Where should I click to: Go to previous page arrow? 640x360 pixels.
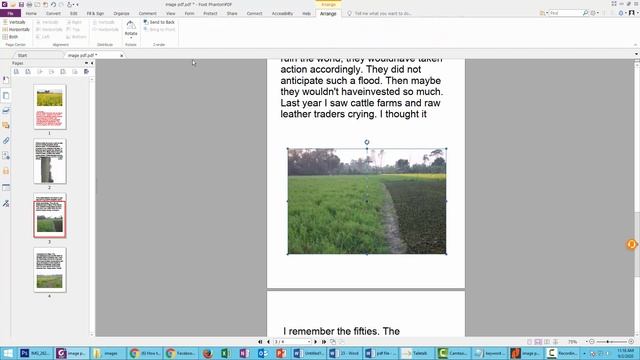coord(268,342)
